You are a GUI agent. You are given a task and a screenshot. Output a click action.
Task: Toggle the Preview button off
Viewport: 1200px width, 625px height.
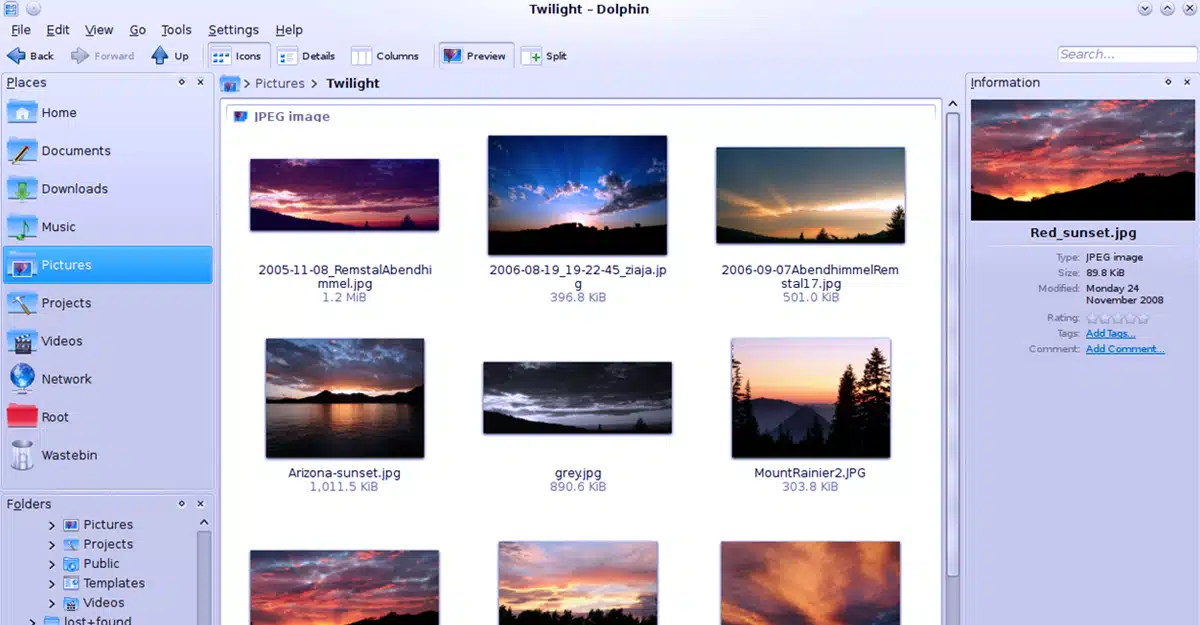[475, 56]
